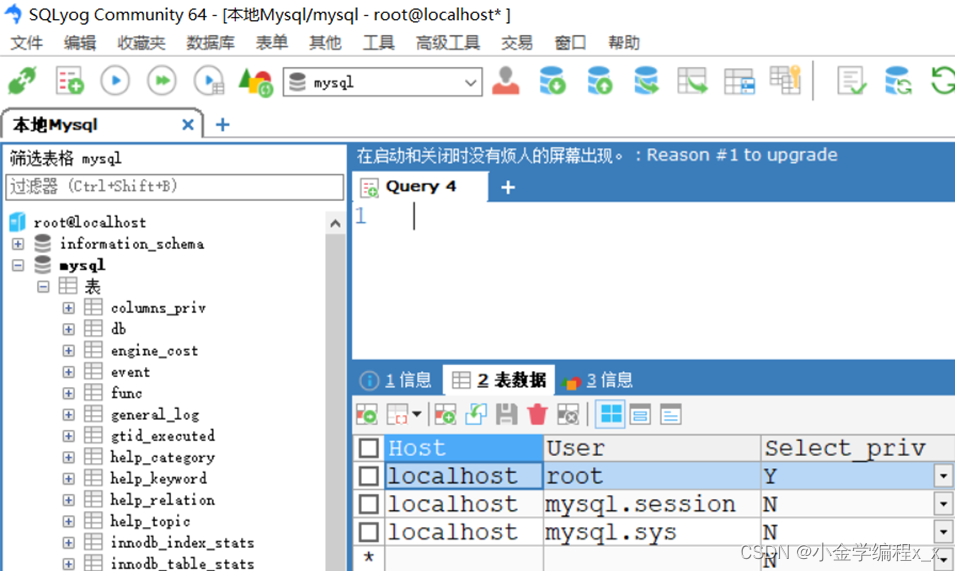Viewport: 955px width, 571px height.
Task: Expand the columns_priv table node
Action: (x=69, y=308)
